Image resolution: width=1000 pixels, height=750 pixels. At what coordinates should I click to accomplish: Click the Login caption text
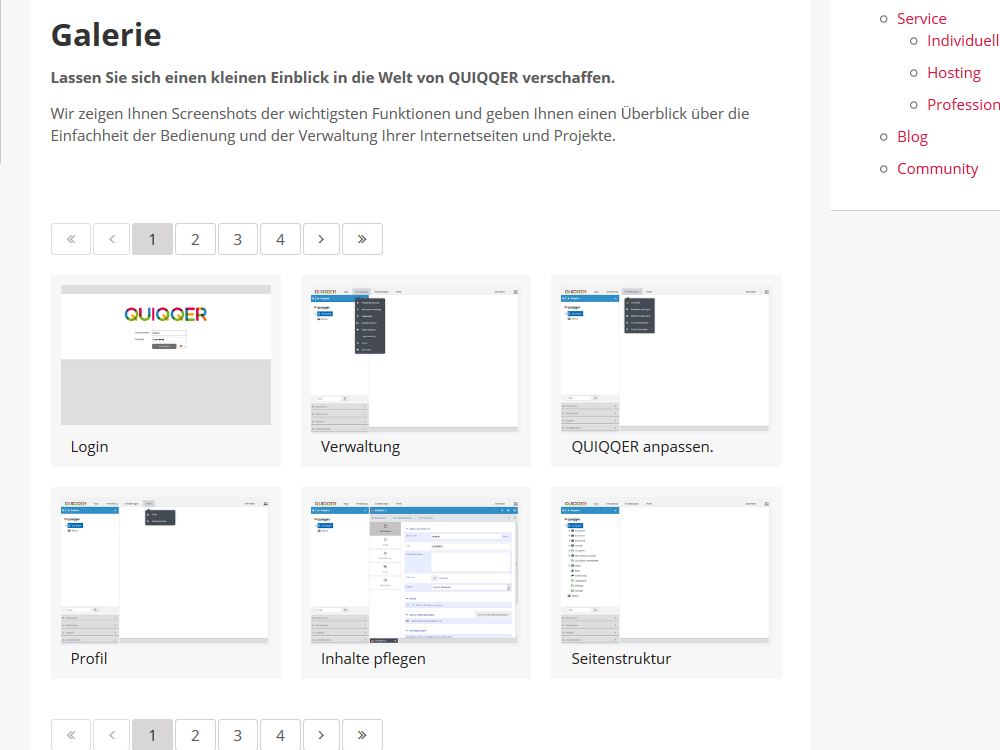pos(89,447)
